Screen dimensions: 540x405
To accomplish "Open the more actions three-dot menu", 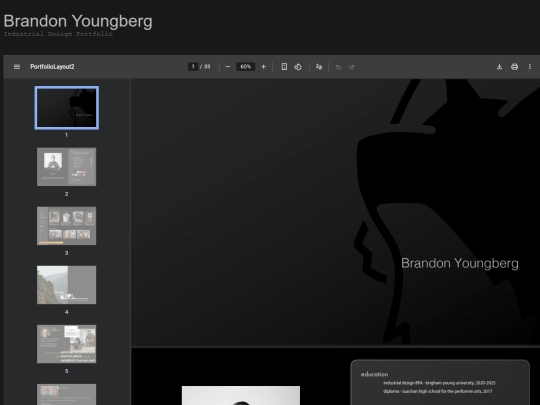I will pyautogui.click(x=530, y=67).
